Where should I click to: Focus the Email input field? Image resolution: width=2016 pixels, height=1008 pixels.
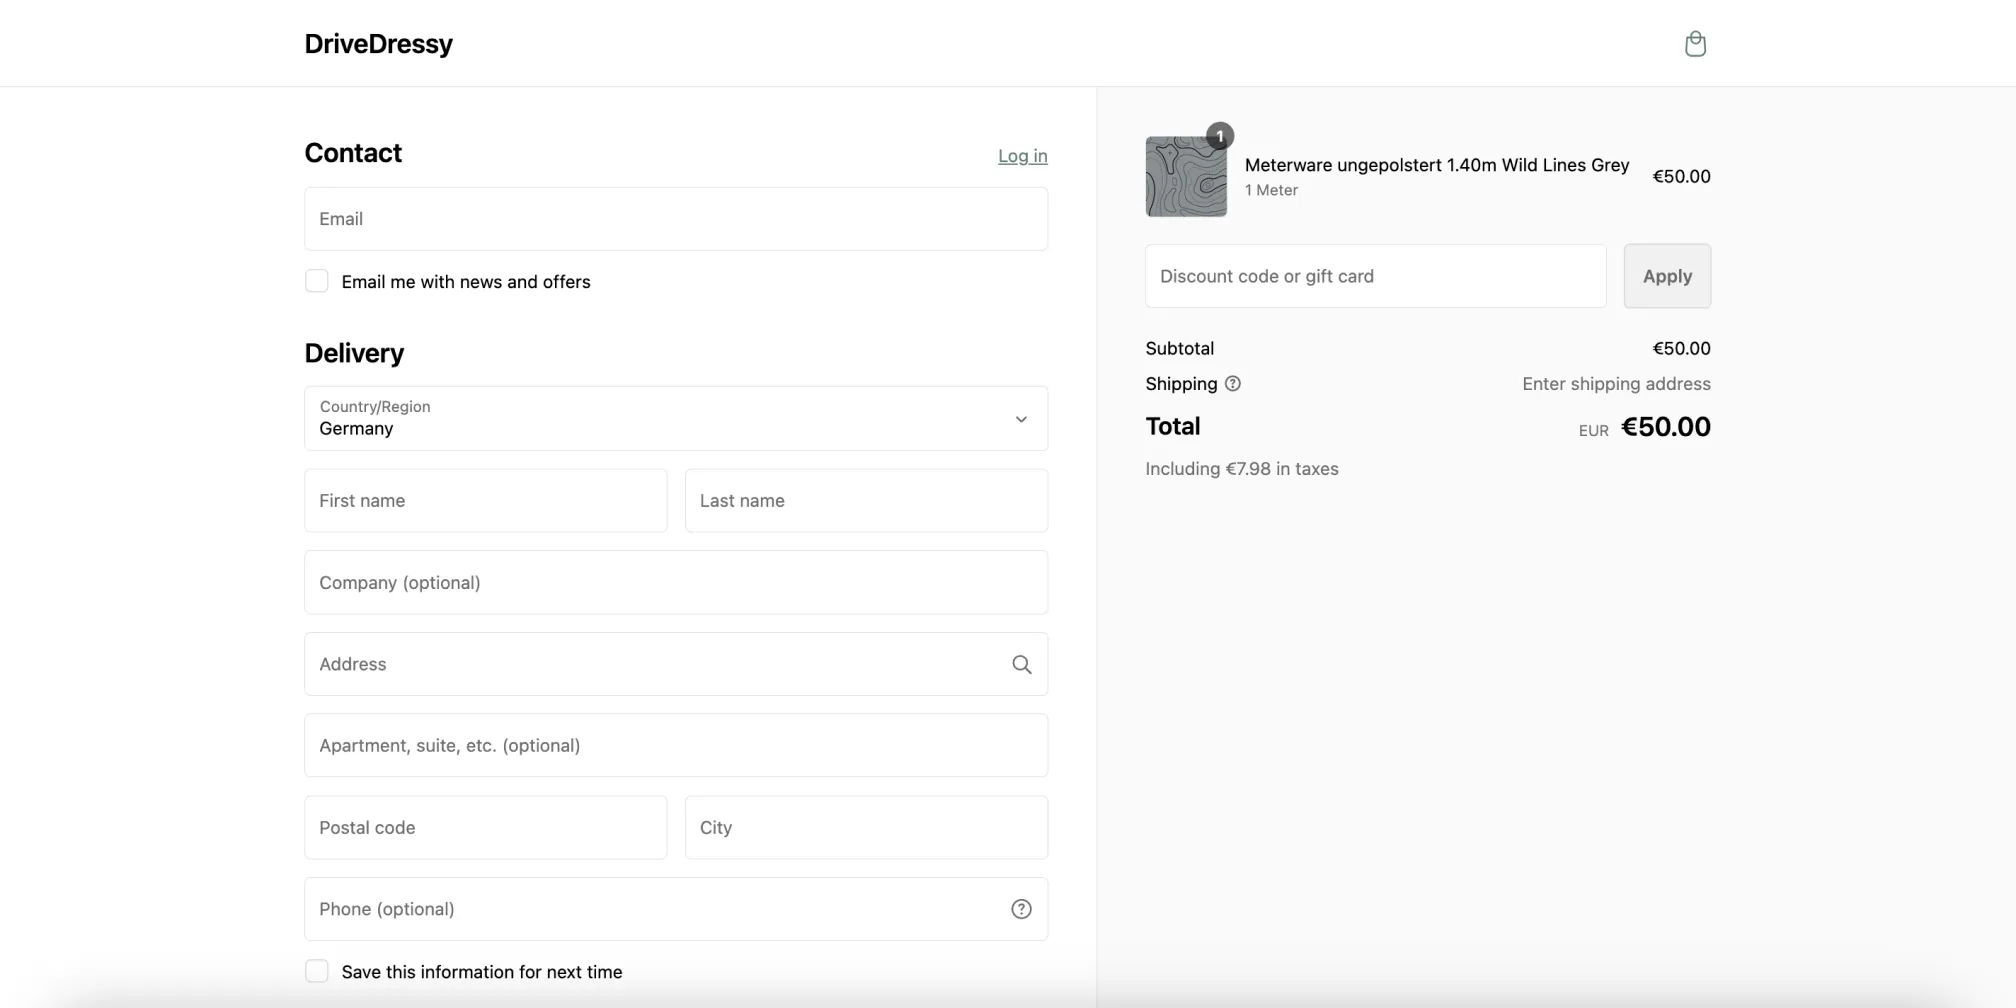(676, 219)
